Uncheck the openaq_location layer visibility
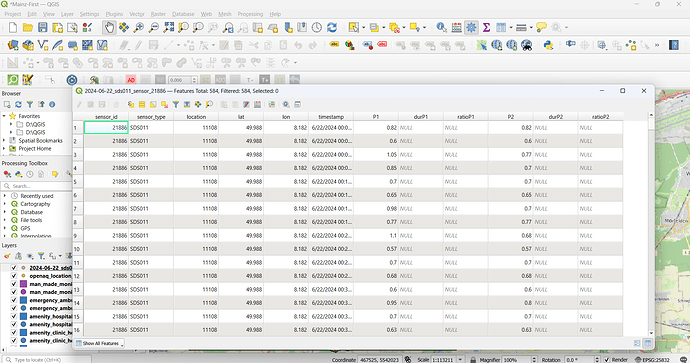The image size is (690, 363). [x=14, y=276]
